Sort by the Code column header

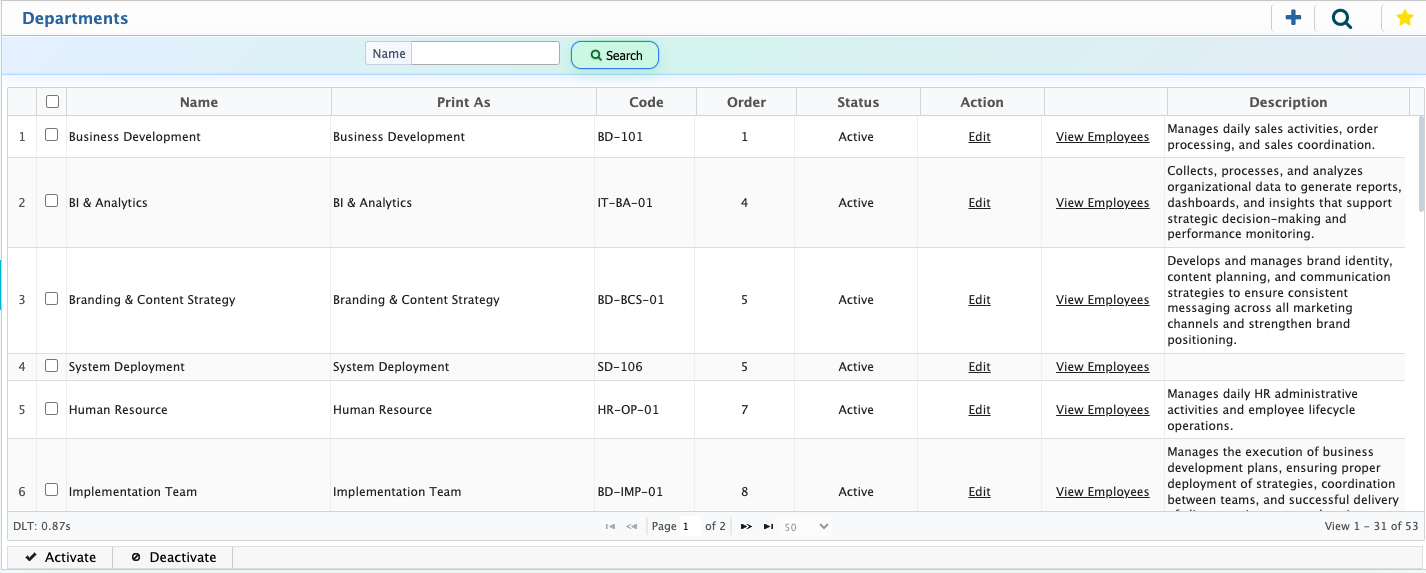[646, 102]
